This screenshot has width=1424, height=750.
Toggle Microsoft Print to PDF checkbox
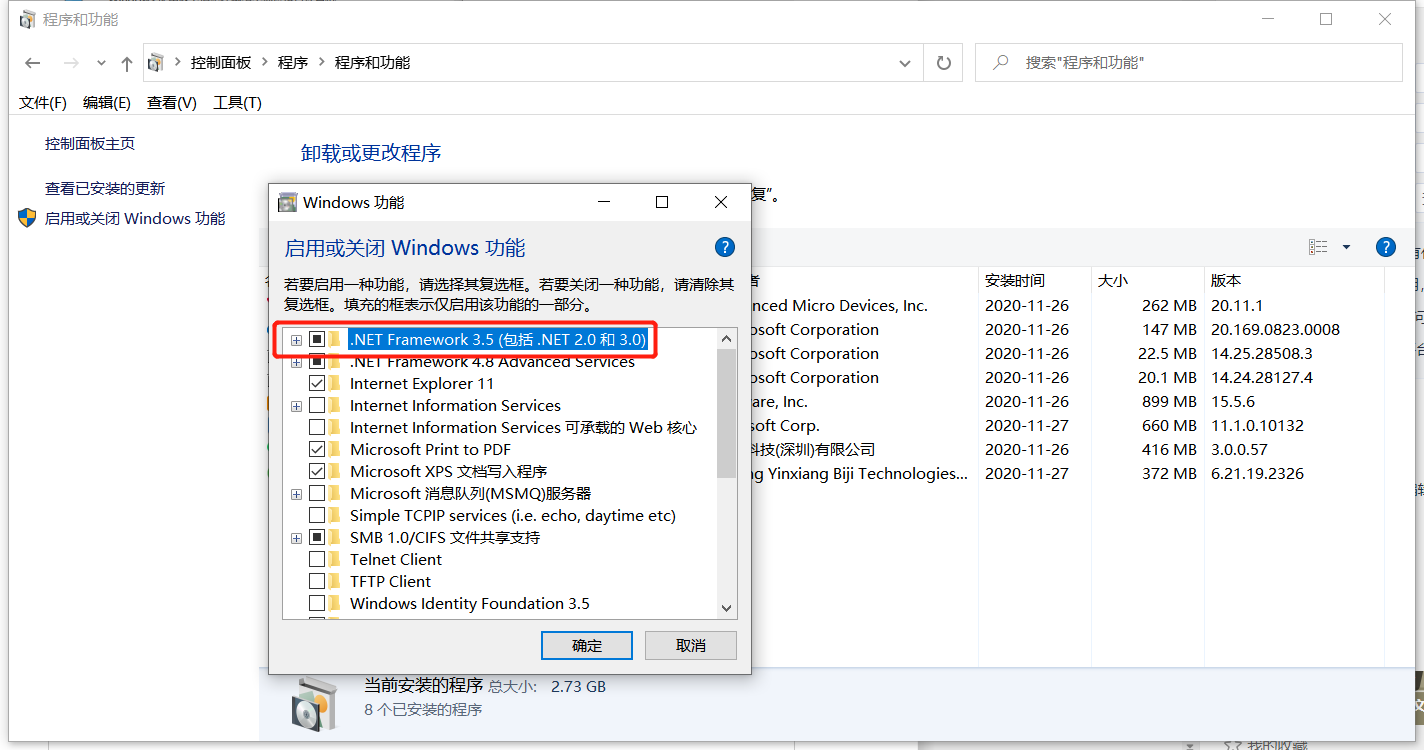pyautogui.click(x=317, y=450)
